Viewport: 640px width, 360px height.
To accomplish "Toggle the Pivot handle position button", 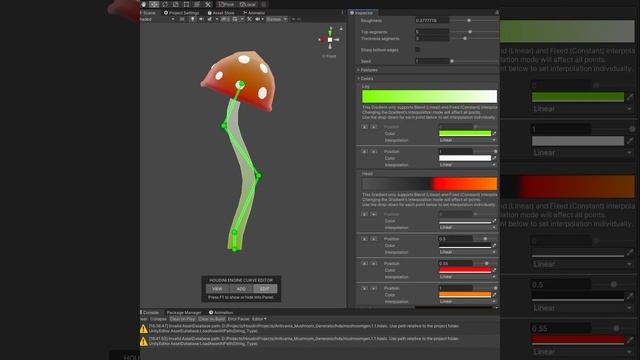I will (226, 4).
